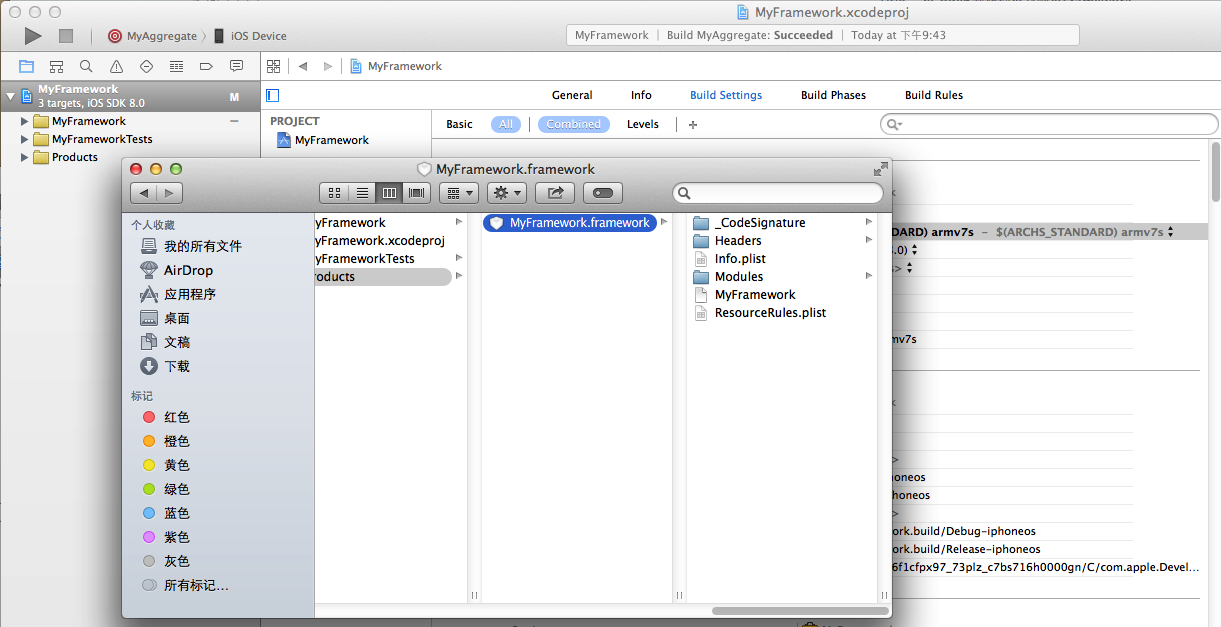Show related items grid icon in Xcode
1221x627 pixels.
click(273, 66)
